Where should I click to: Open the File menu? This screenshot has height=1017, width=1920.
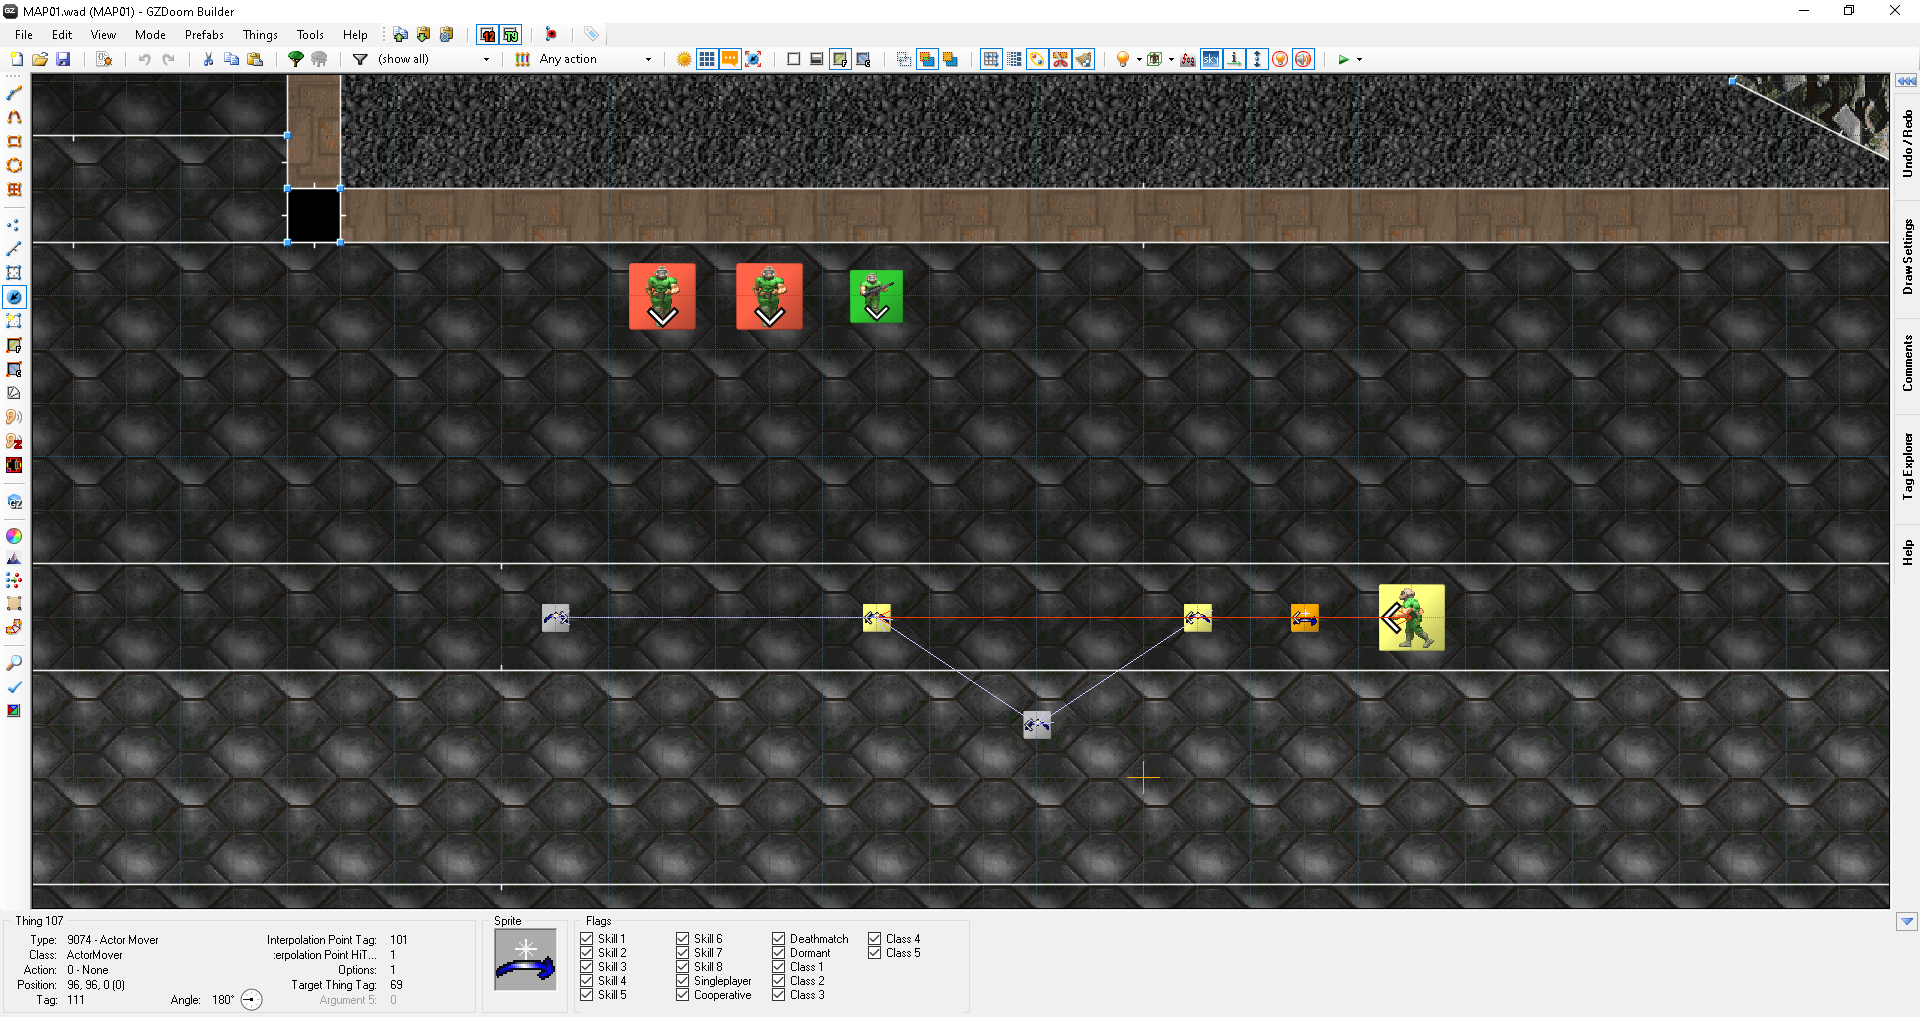(x=24, y=34)
